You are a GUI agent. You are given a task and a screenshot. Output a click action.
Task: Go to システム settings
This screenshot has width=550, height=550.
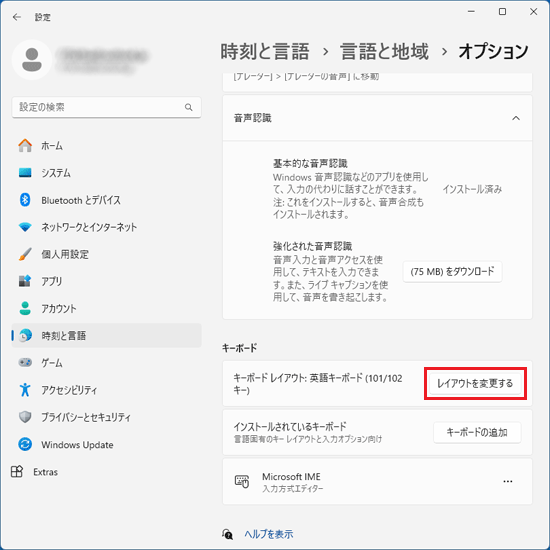pyautogui.click(x=106, y=173)
